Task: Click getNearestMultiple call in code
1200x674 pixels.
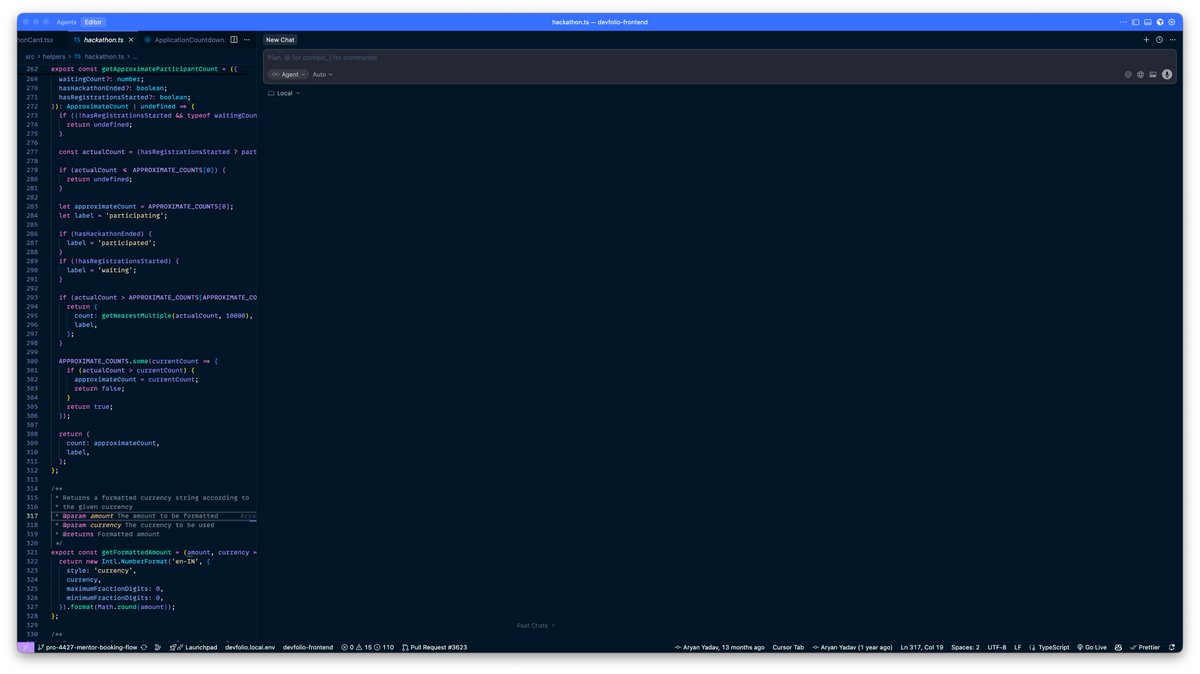Action: (136, 315)
